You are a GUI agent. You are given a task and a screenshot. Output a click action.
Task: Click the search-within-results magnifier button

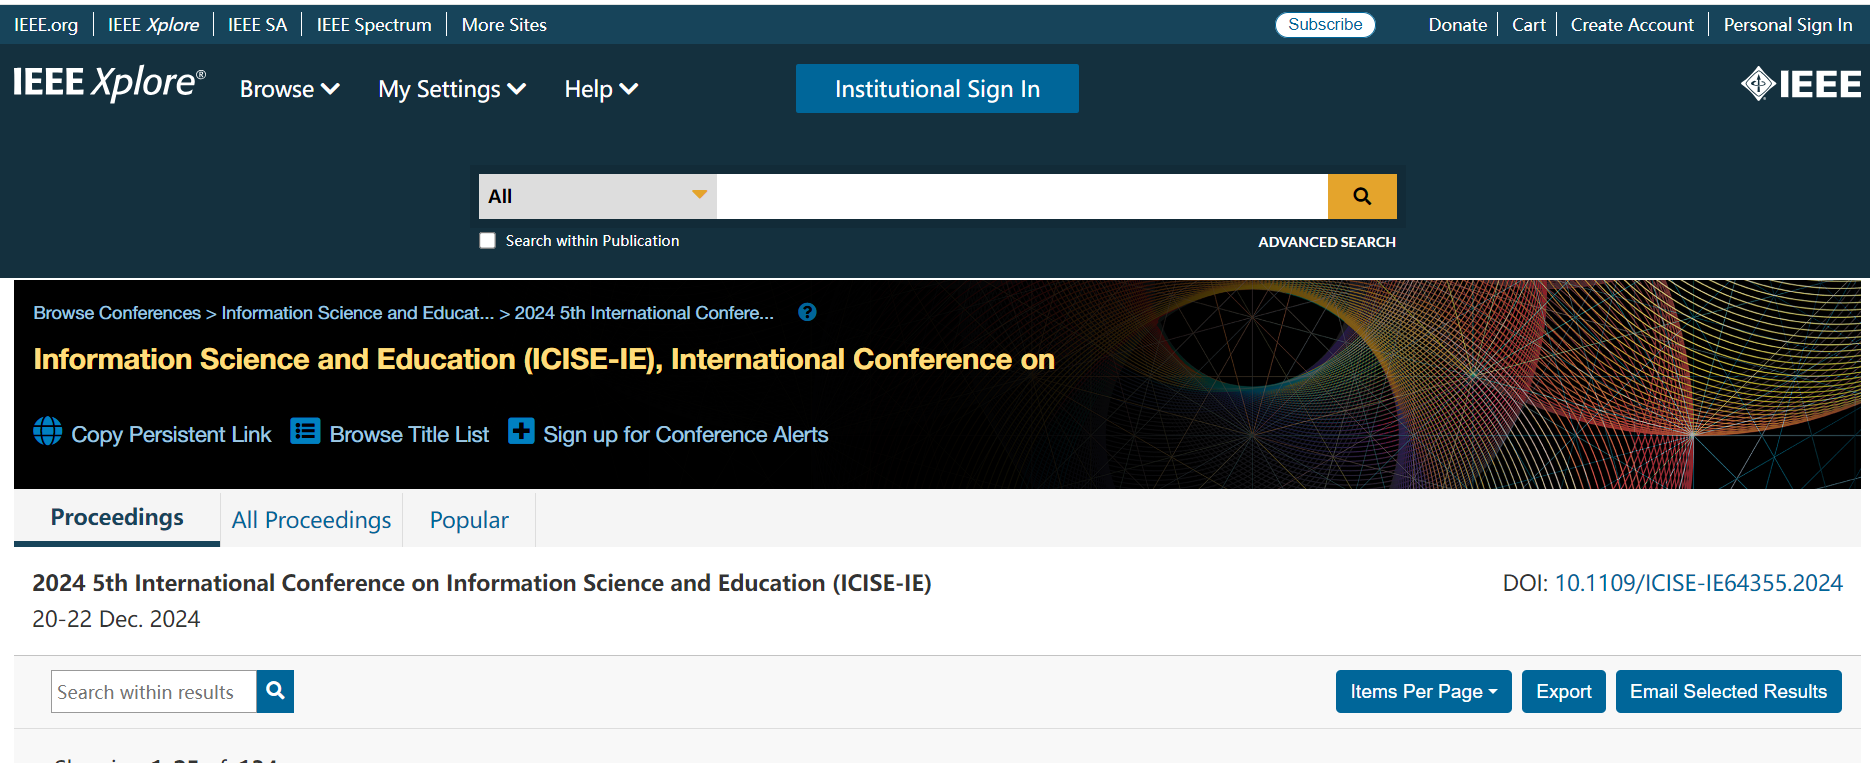pyautogui.click(x=275, y=691)
